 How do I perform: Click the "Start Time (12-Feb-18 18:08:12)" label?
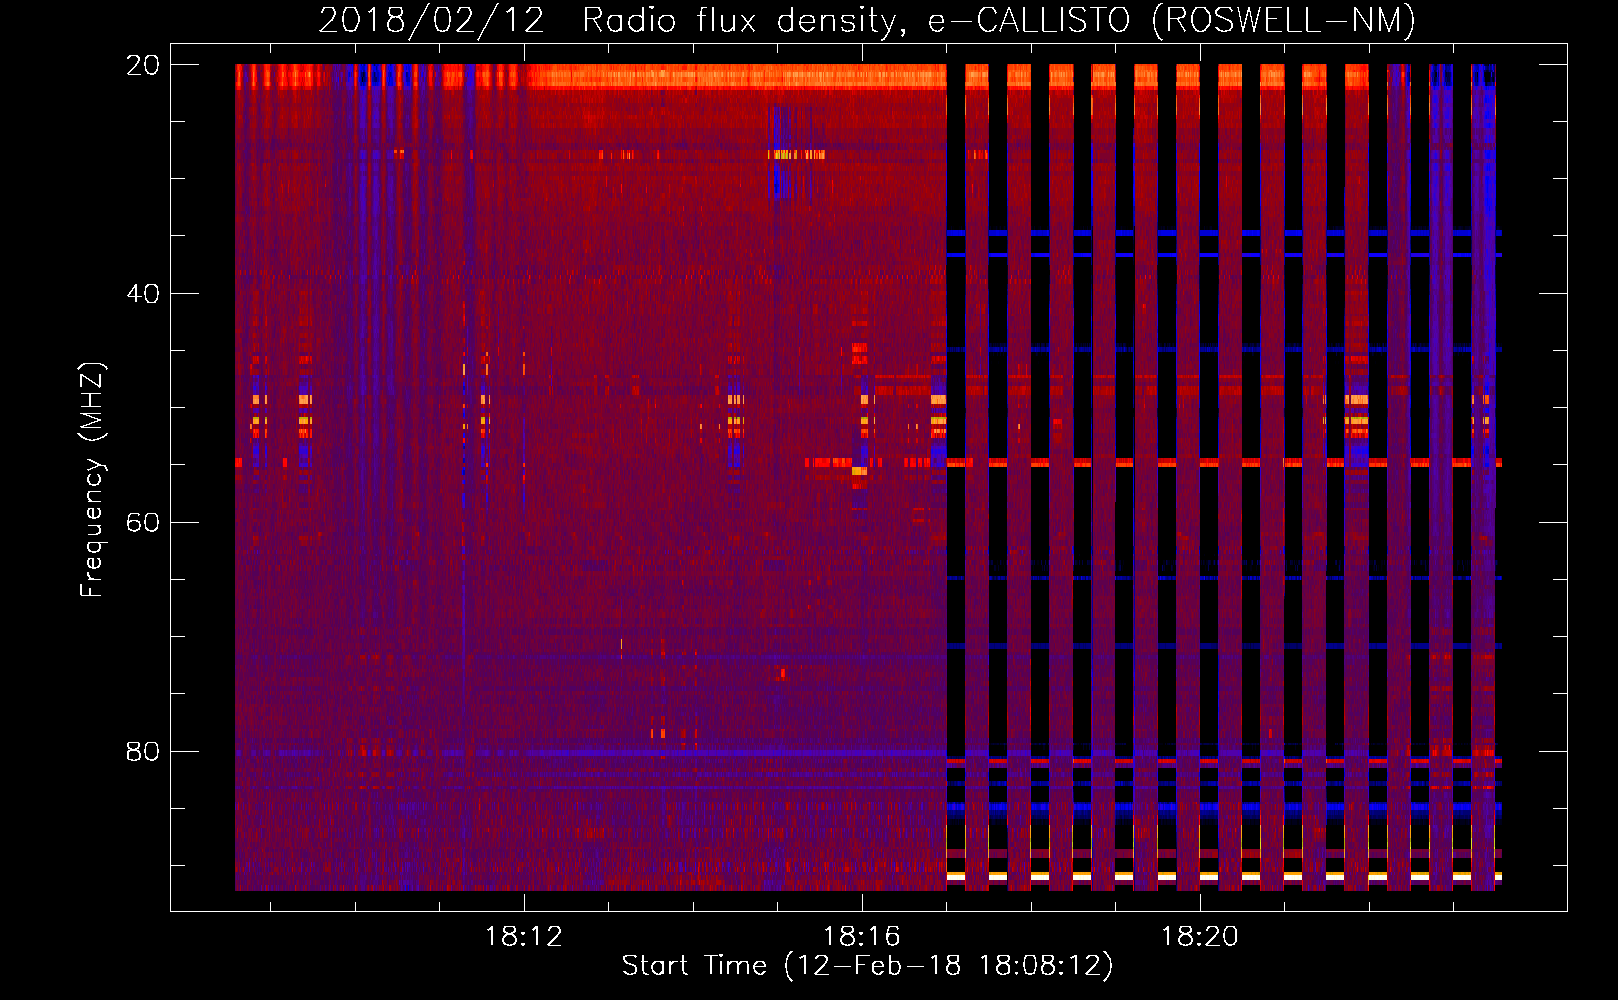pos(867,966)
